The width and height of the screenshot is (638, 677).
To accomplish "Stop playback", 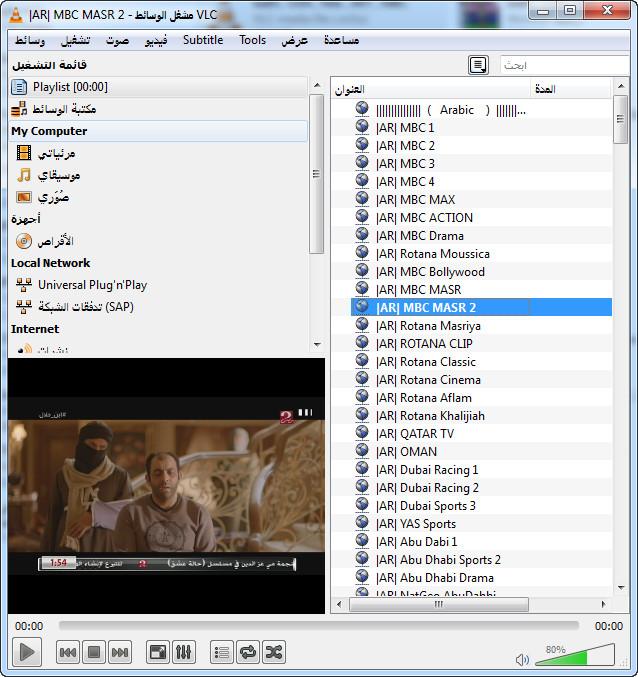I will coord(94,652).
